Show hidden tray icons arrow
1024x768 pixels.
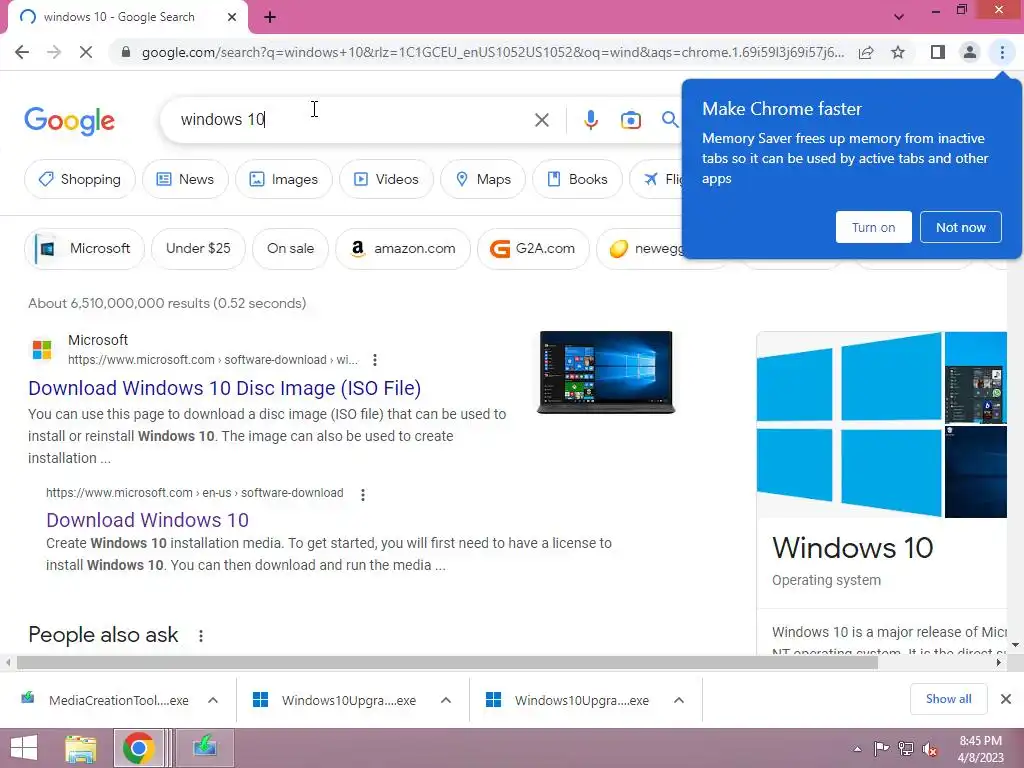coord(857,749)
